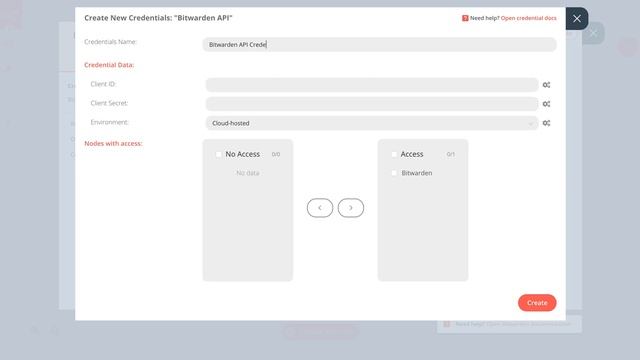Tick the Bitwarden node checkbox
The height and width of the screenshot is (360, 640).
tap(394, 173)
